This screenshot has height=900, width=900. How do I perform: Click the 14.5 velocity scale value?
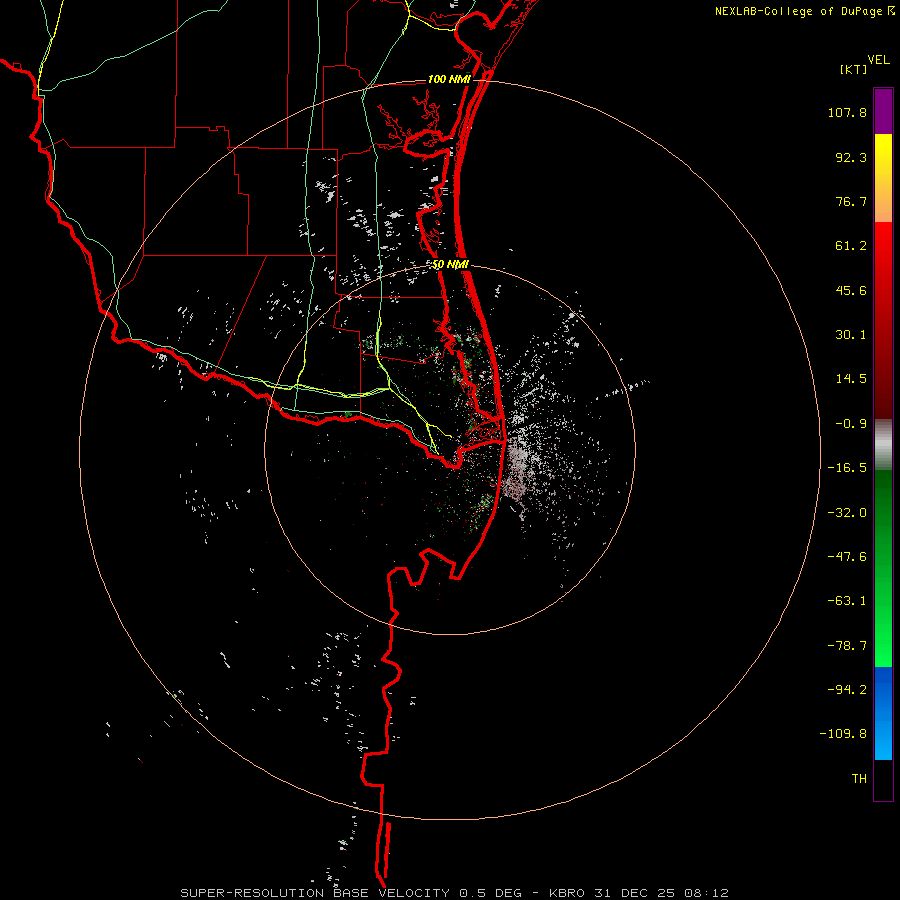[851, 379]
